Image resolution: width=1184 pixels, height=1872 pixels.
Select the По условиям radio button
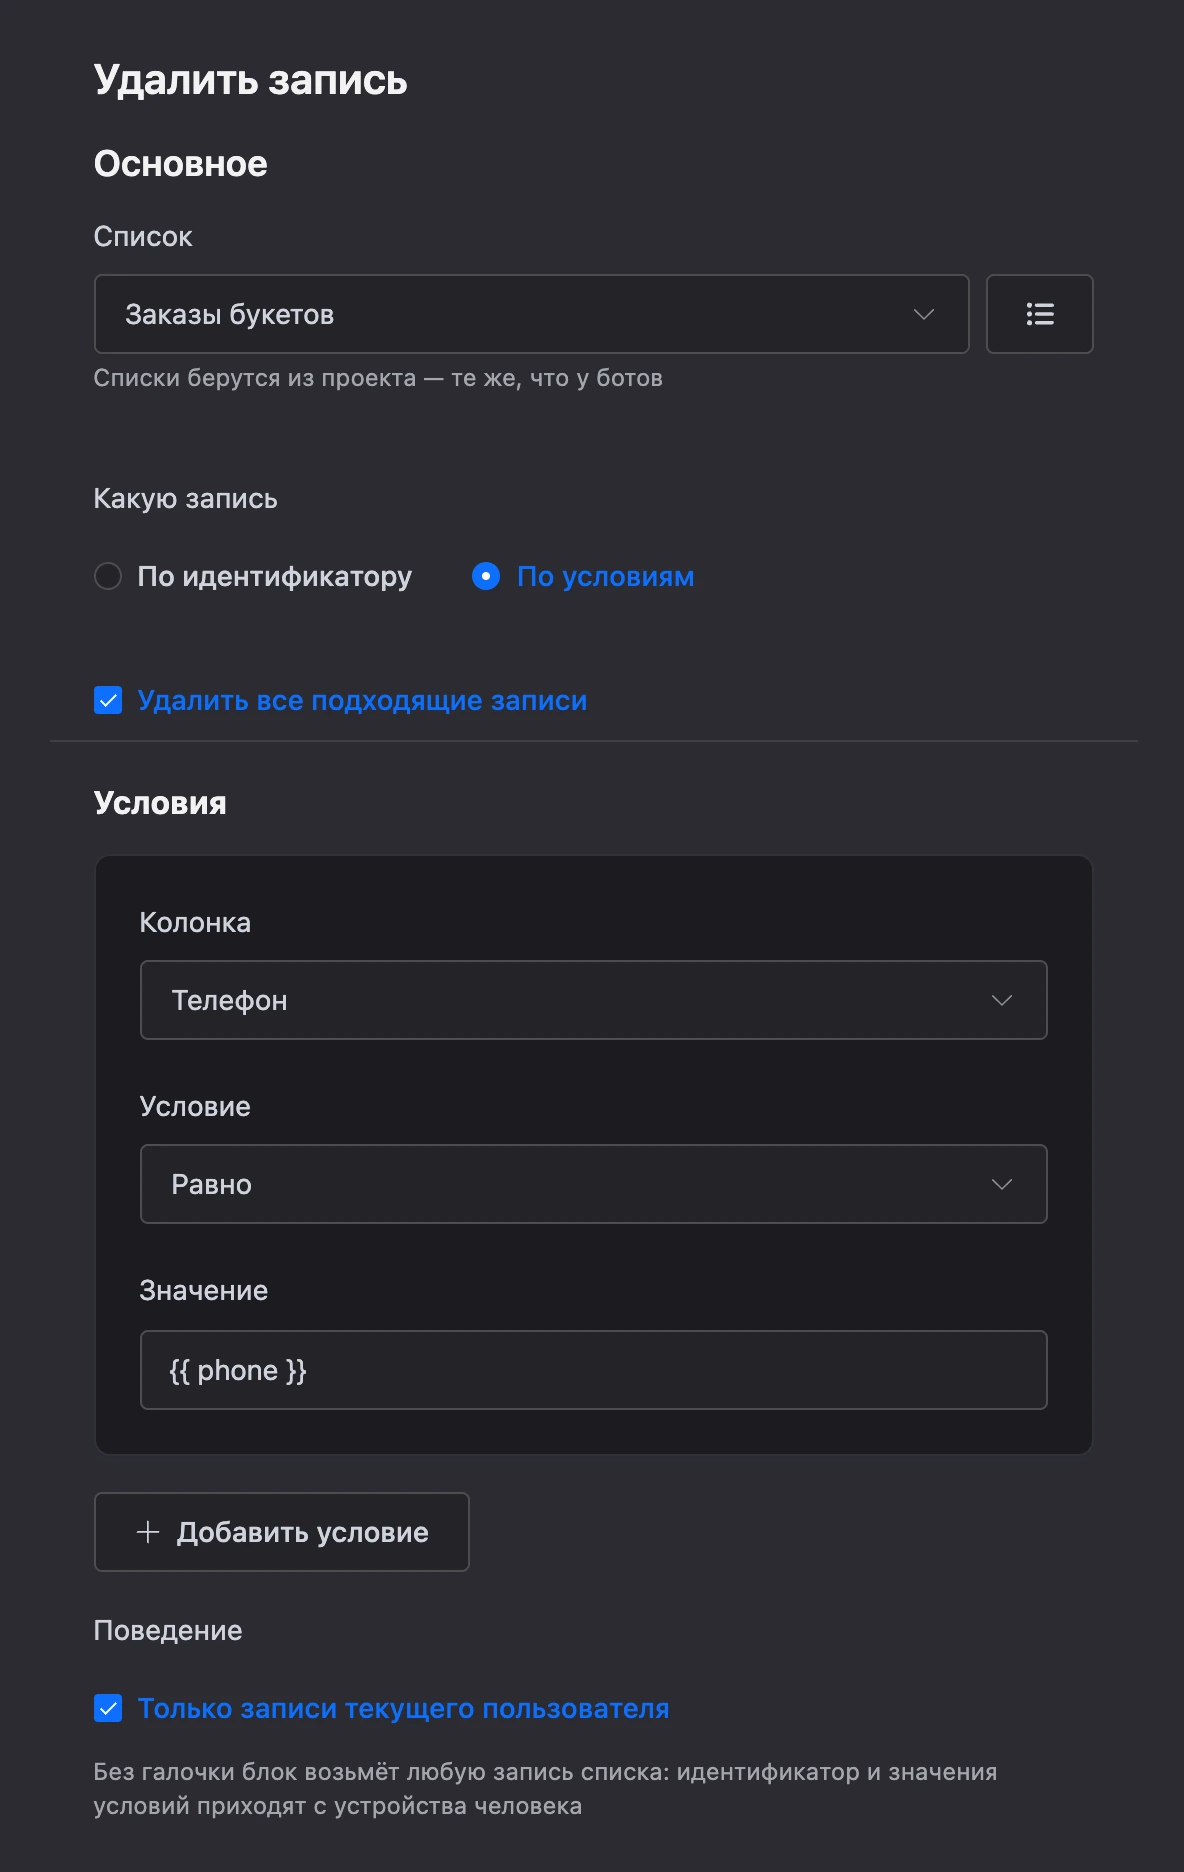(x=486, y=576)
